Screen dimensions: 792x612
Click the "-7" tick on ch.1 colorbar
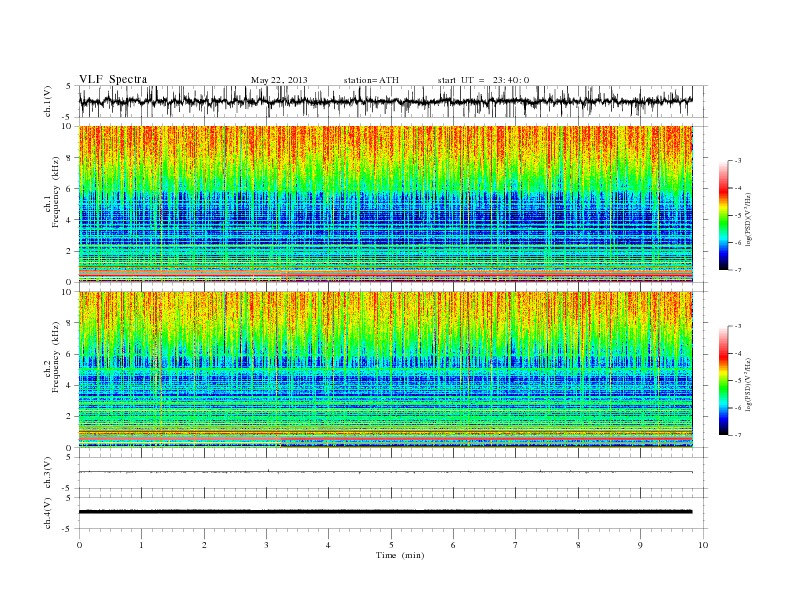(x=738, y=270)
